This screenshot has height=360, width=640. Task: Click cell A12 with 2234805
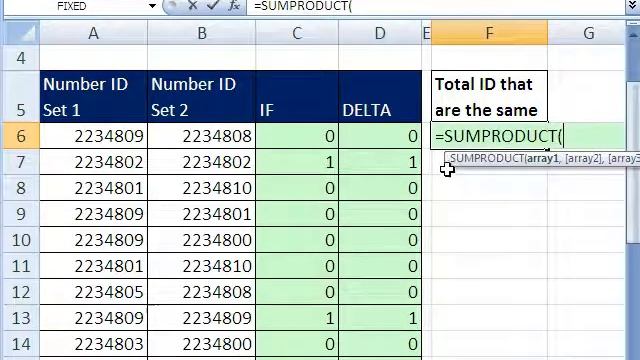point(93,292)
